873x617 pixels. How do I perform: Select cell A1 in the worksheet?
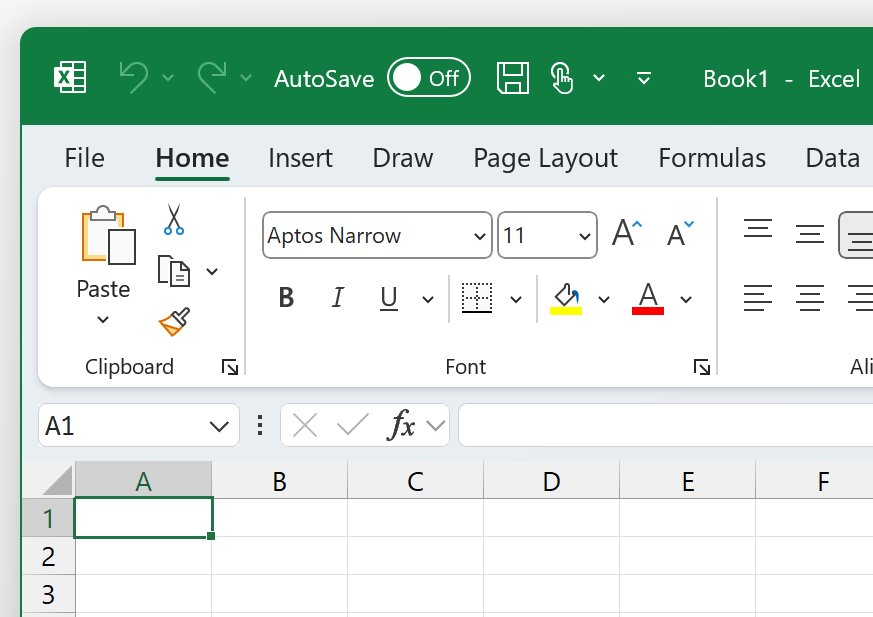point(142,518)
